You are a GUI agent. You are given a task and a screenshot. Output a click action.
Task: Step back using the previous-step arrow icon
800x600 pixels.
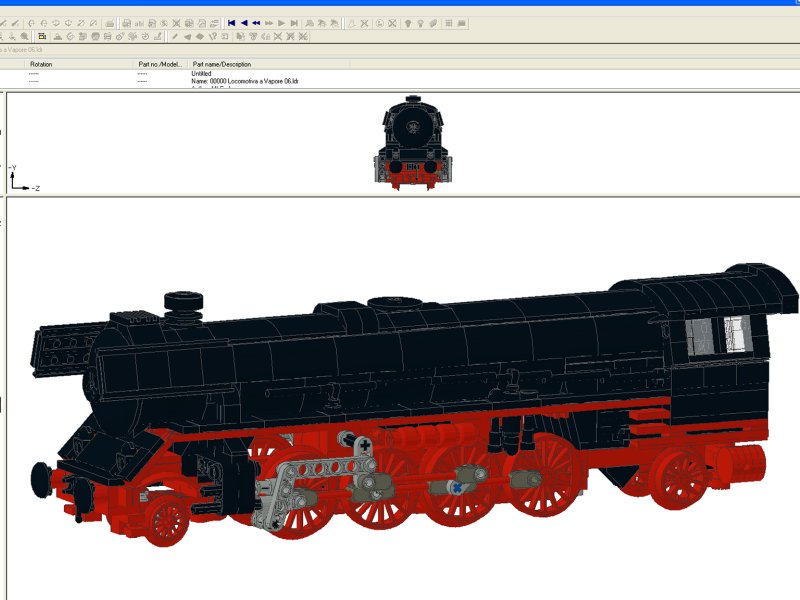point(245,18)
